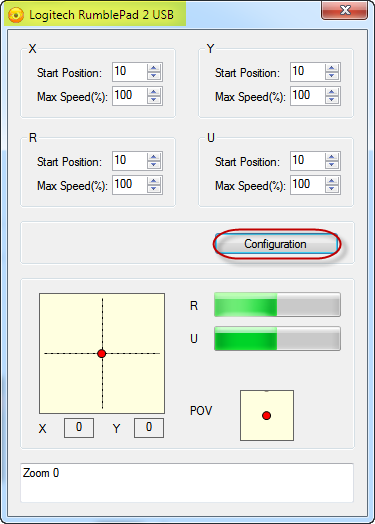
Task: Decrease X Max Speed with down arrow
Action: pos(154,100)
